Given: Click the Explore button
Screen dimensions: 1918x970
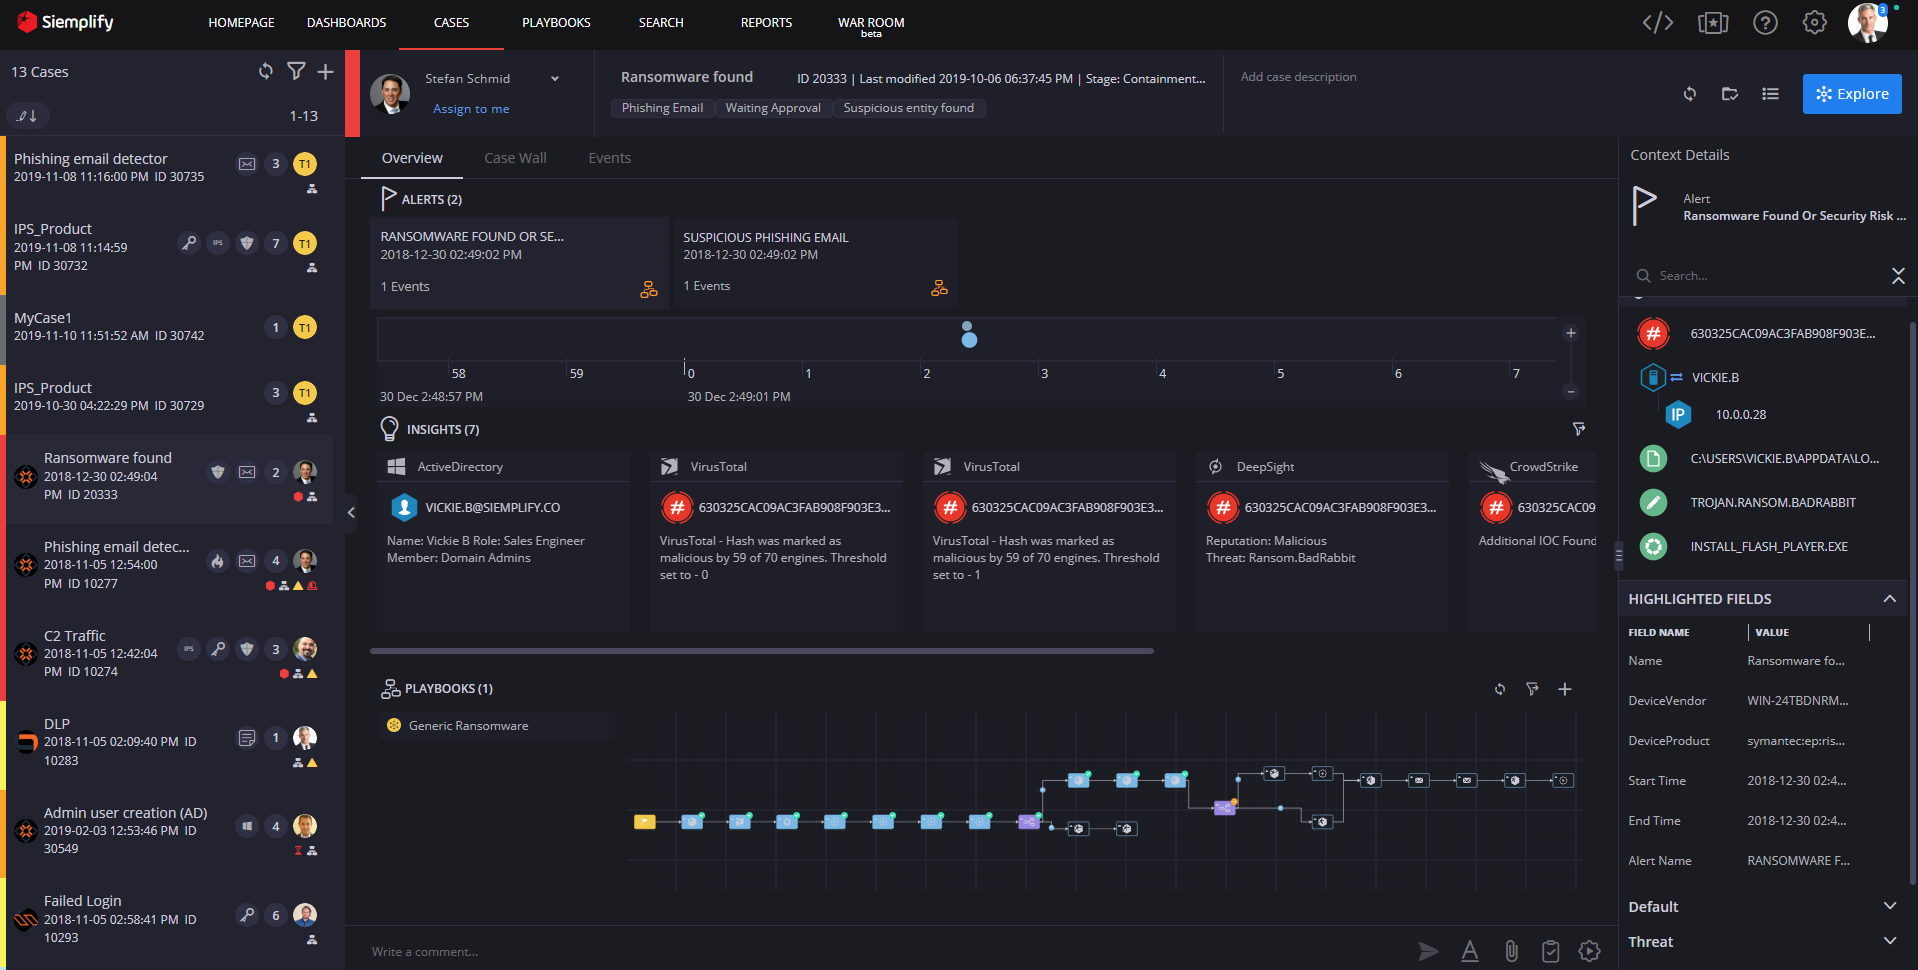Looking at the screenshot, I should click(x=1851, y=94).
